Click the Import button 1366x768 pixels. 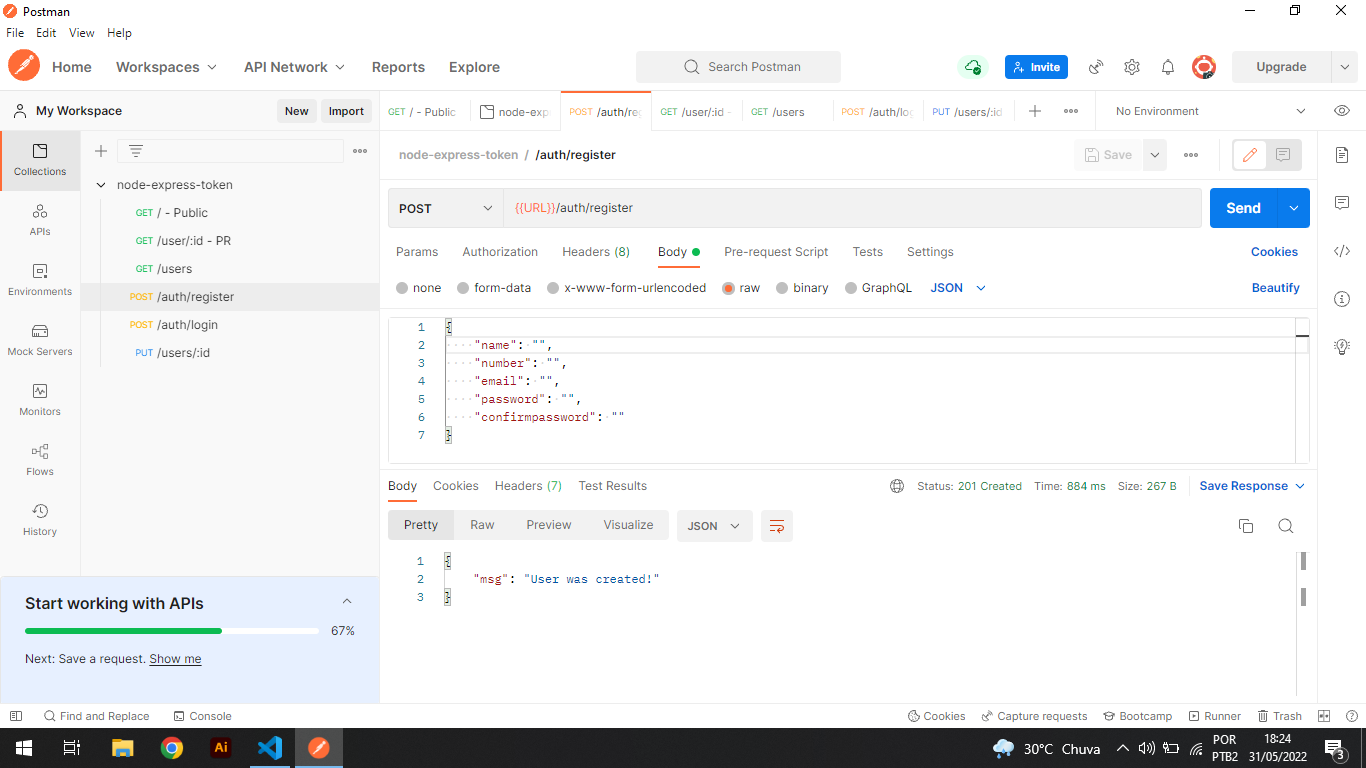click(x=346, y=111)
